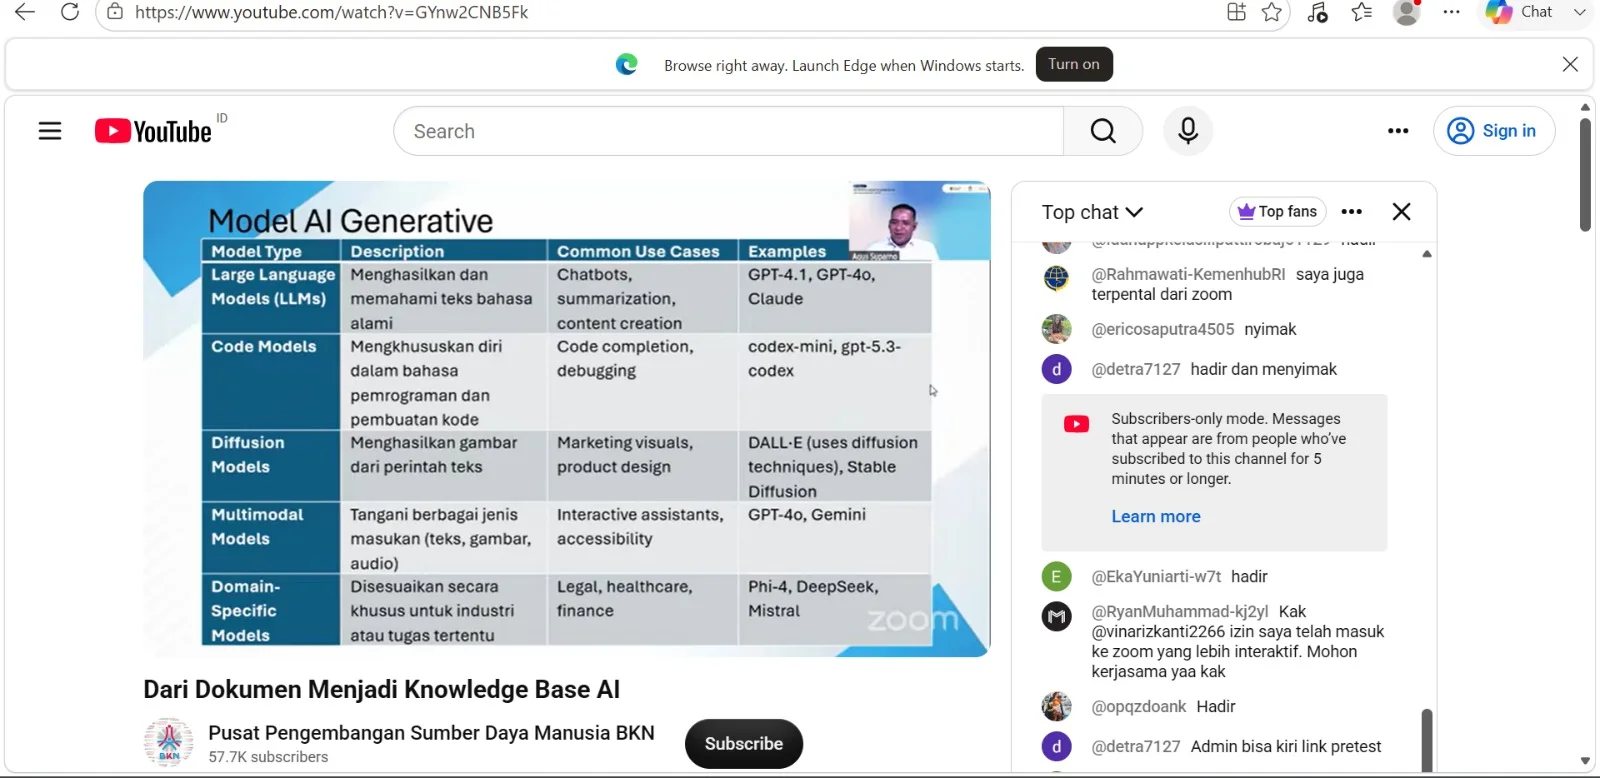This screenshot has width=1600, height=778.
Task: Click the magnifying glass search button
Action: (1103, 131)
